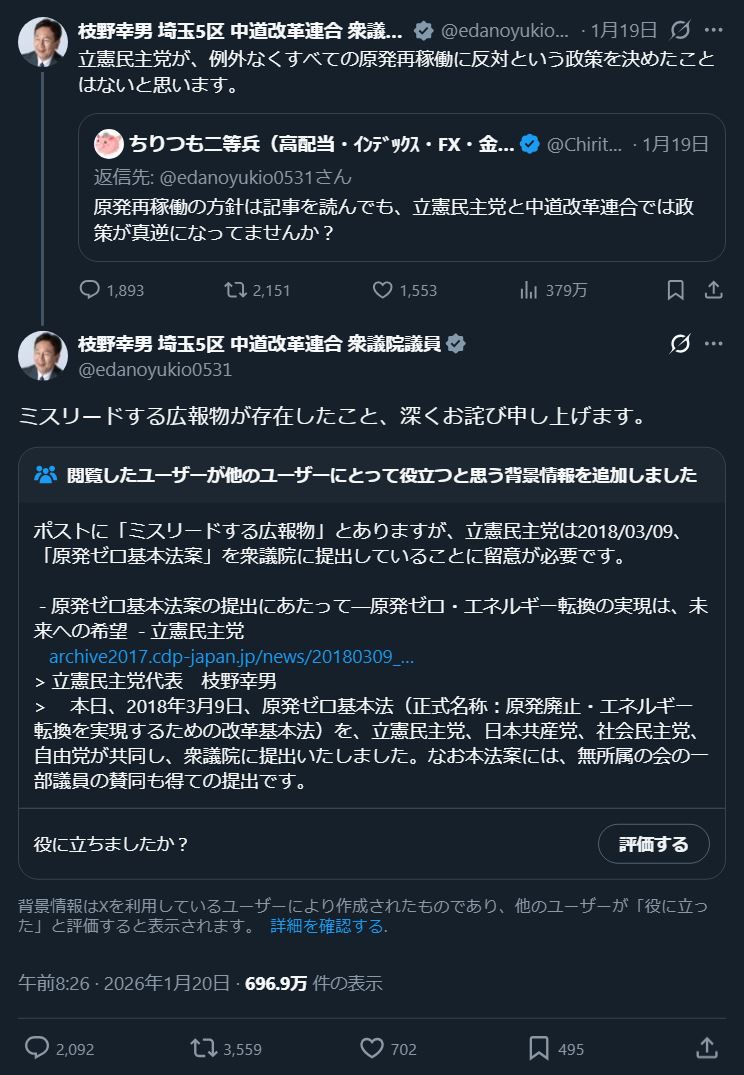Screen dimensions: 744x1075
Task: Repost the main apology post
Action: [204, 1048]
